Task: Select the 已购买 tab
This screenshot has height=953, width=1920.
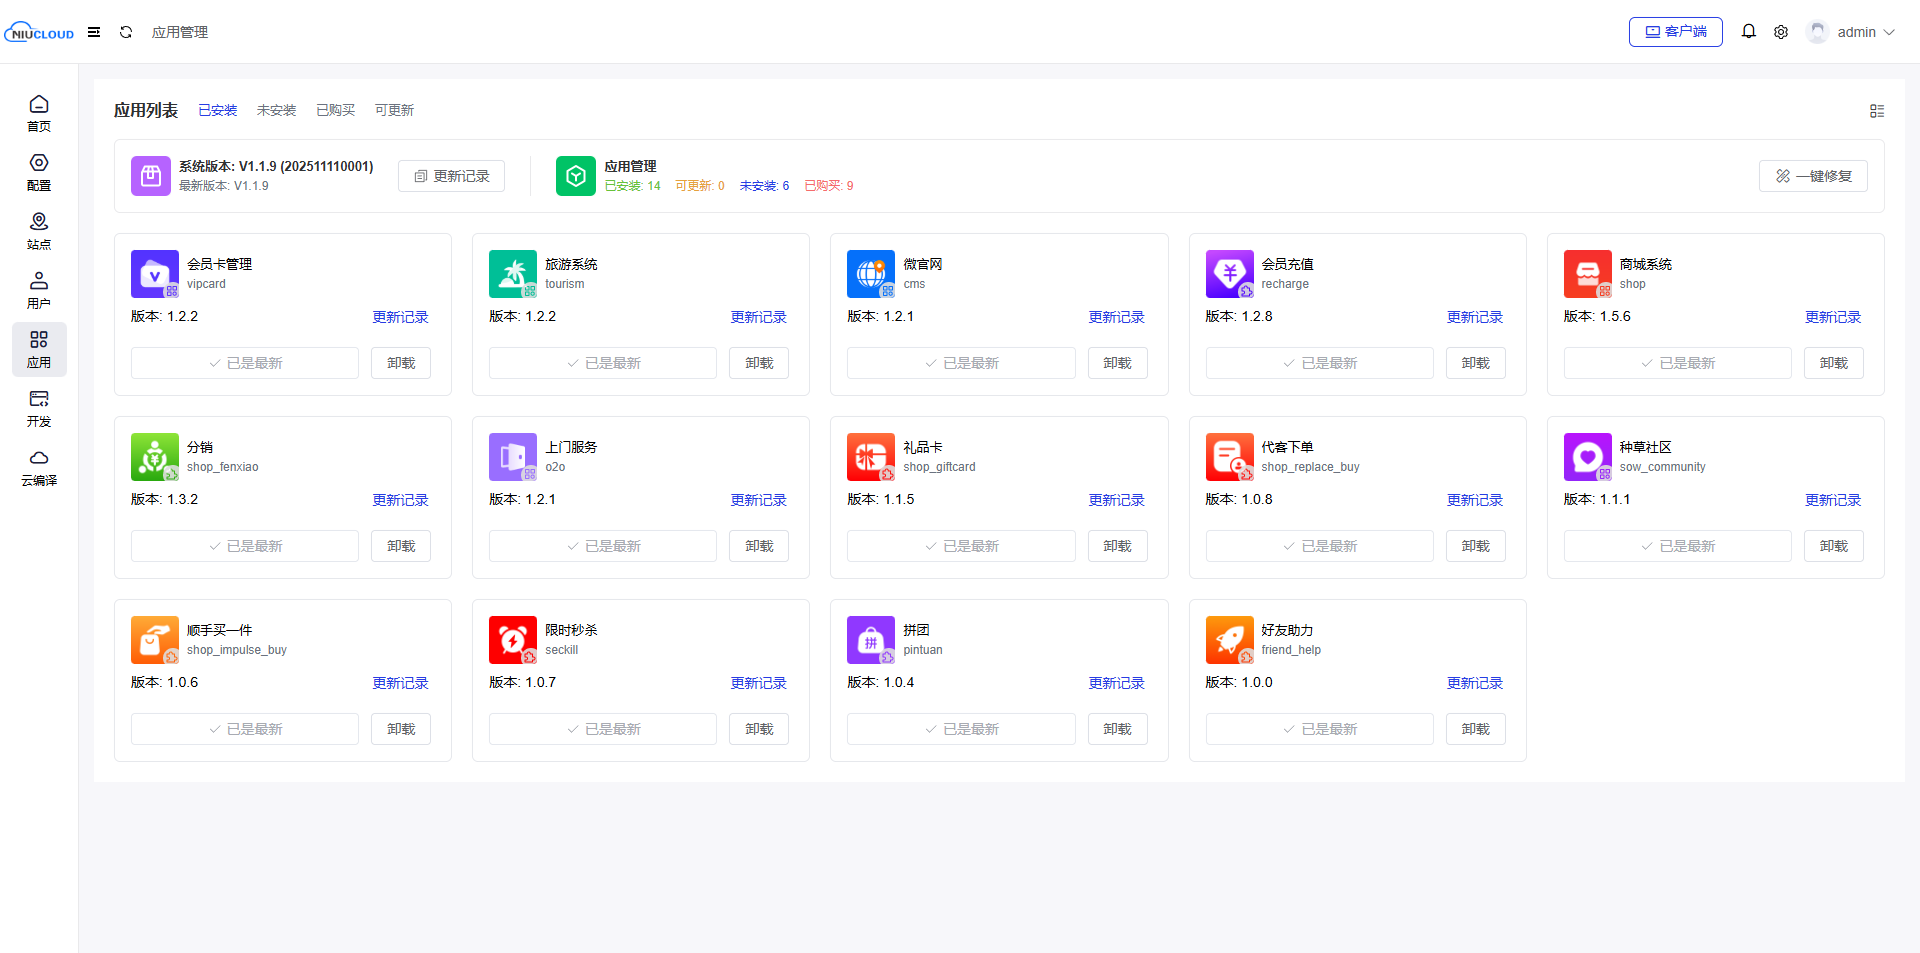Action: coord(335,110)
